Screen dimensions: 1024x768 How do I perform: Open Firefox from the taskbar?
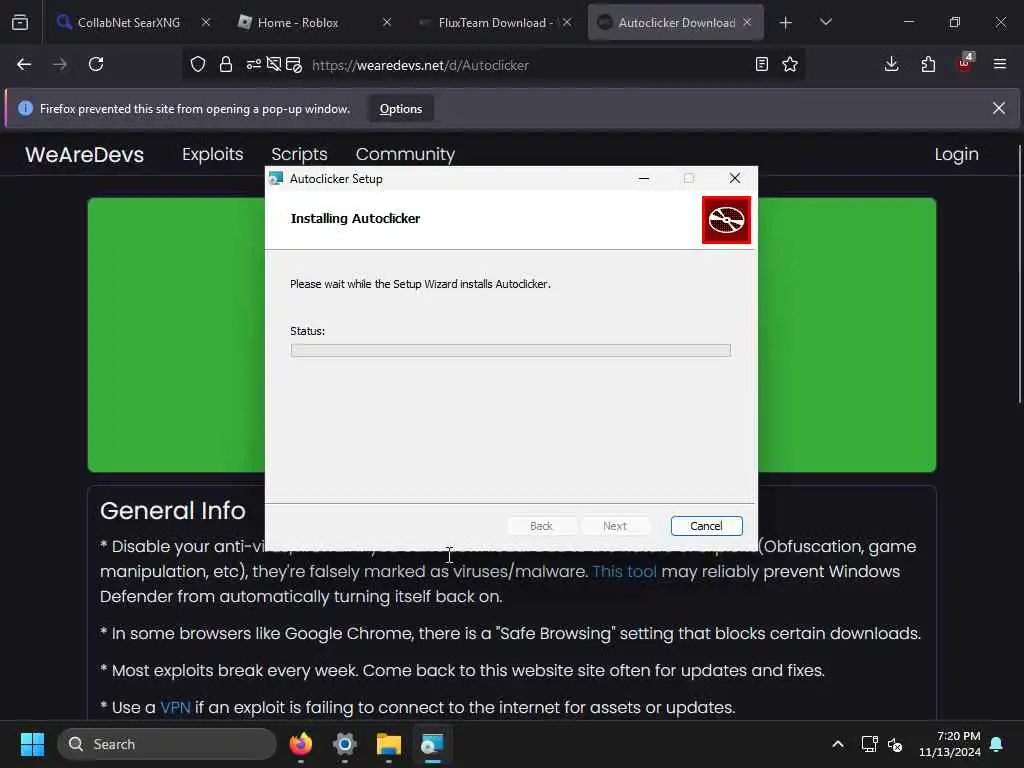point(301,744)
